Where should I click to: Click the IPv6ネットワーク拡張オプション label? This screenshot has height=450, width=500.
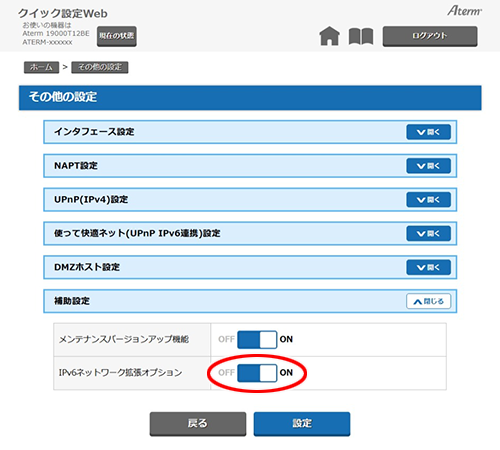(x=121, y=372)
